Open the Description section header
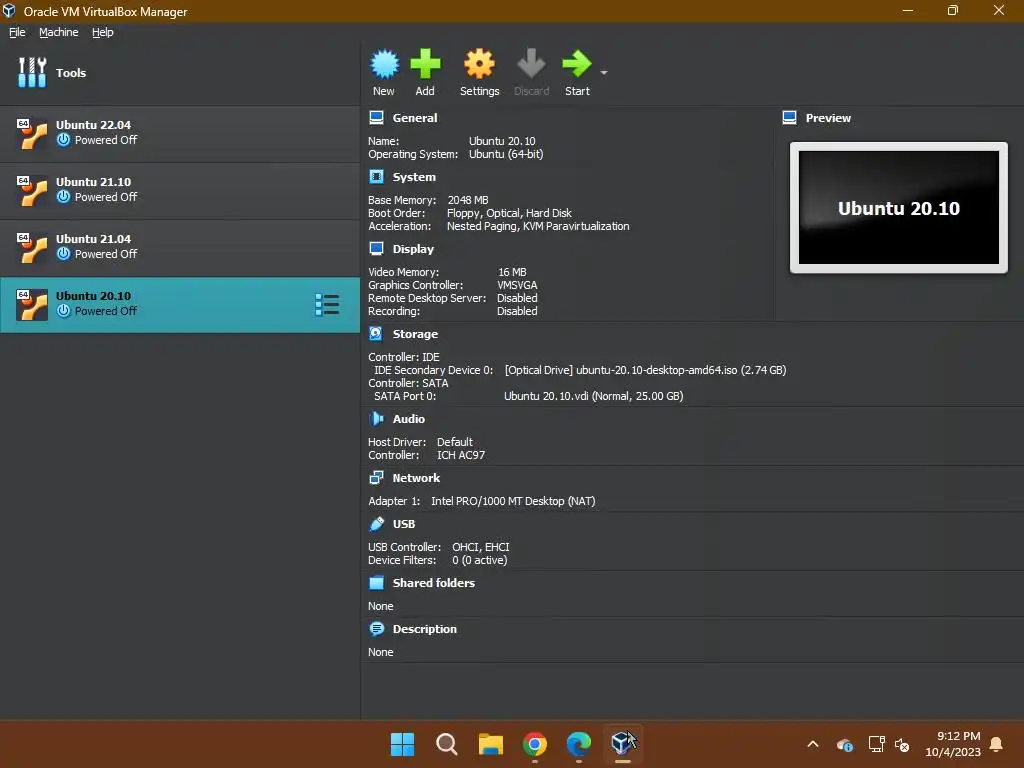Image resolution: width=1024 pixels, height=768 pixels. [x=424, y=629]
